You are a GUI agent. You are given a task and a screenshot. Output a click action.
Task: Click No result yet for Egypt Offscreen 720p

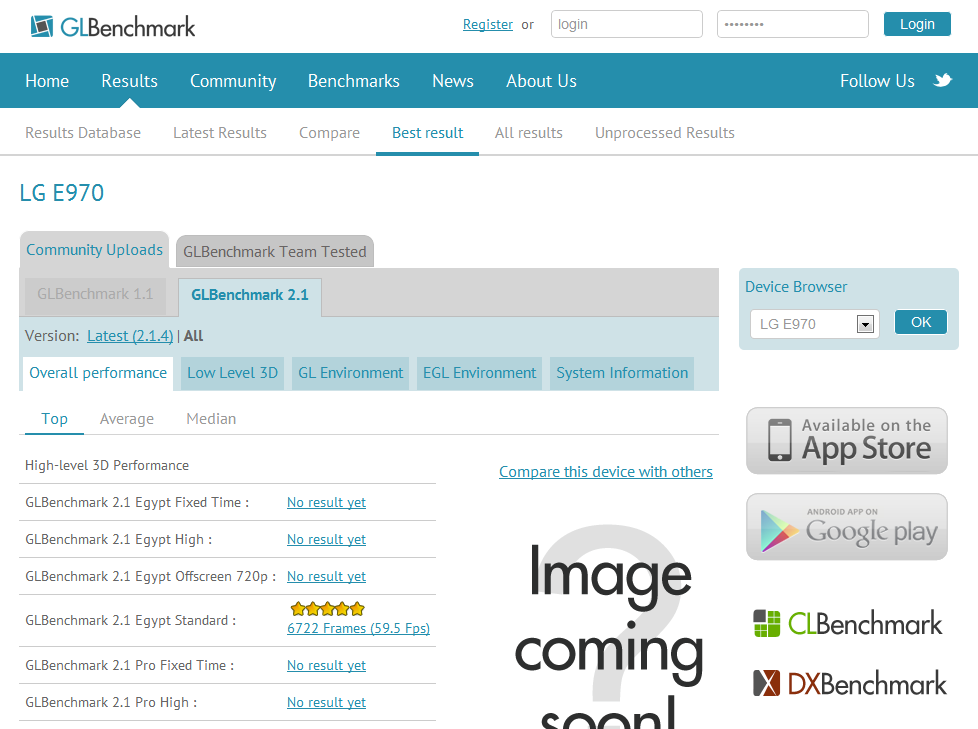[x=326, y=577]
